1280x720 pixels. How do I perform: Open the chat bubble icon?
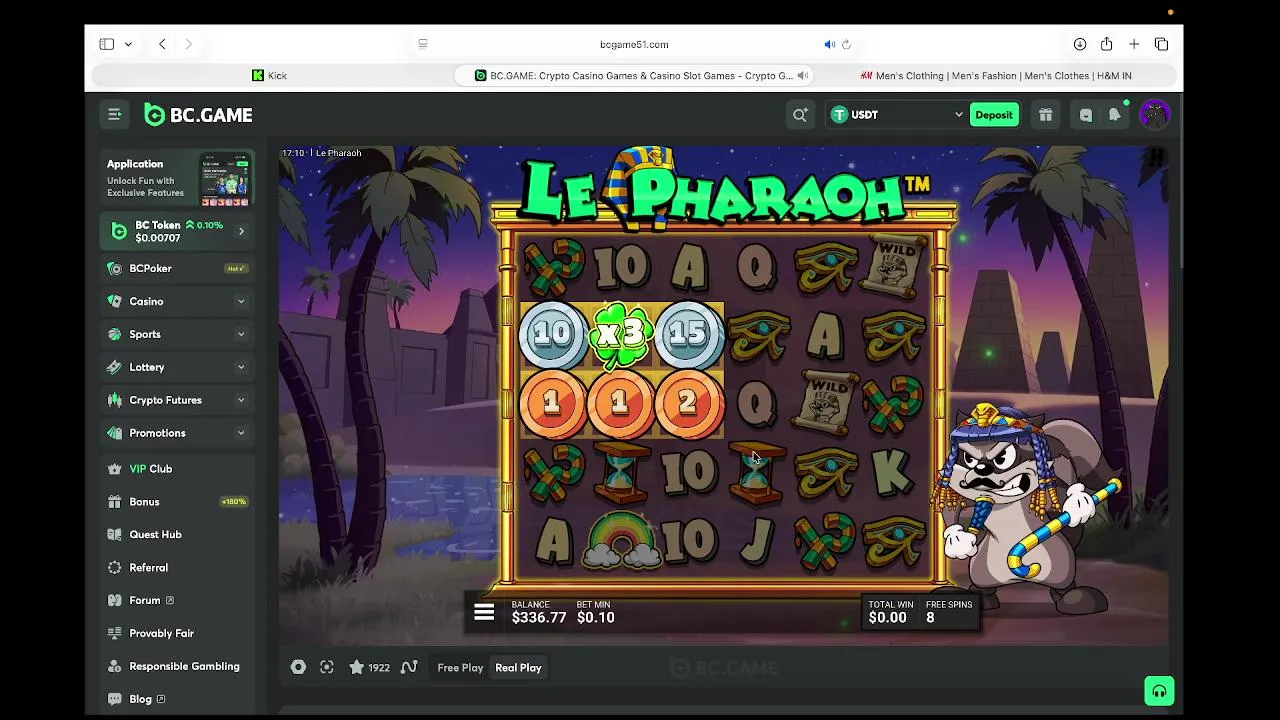click(x=1086, y=115)
